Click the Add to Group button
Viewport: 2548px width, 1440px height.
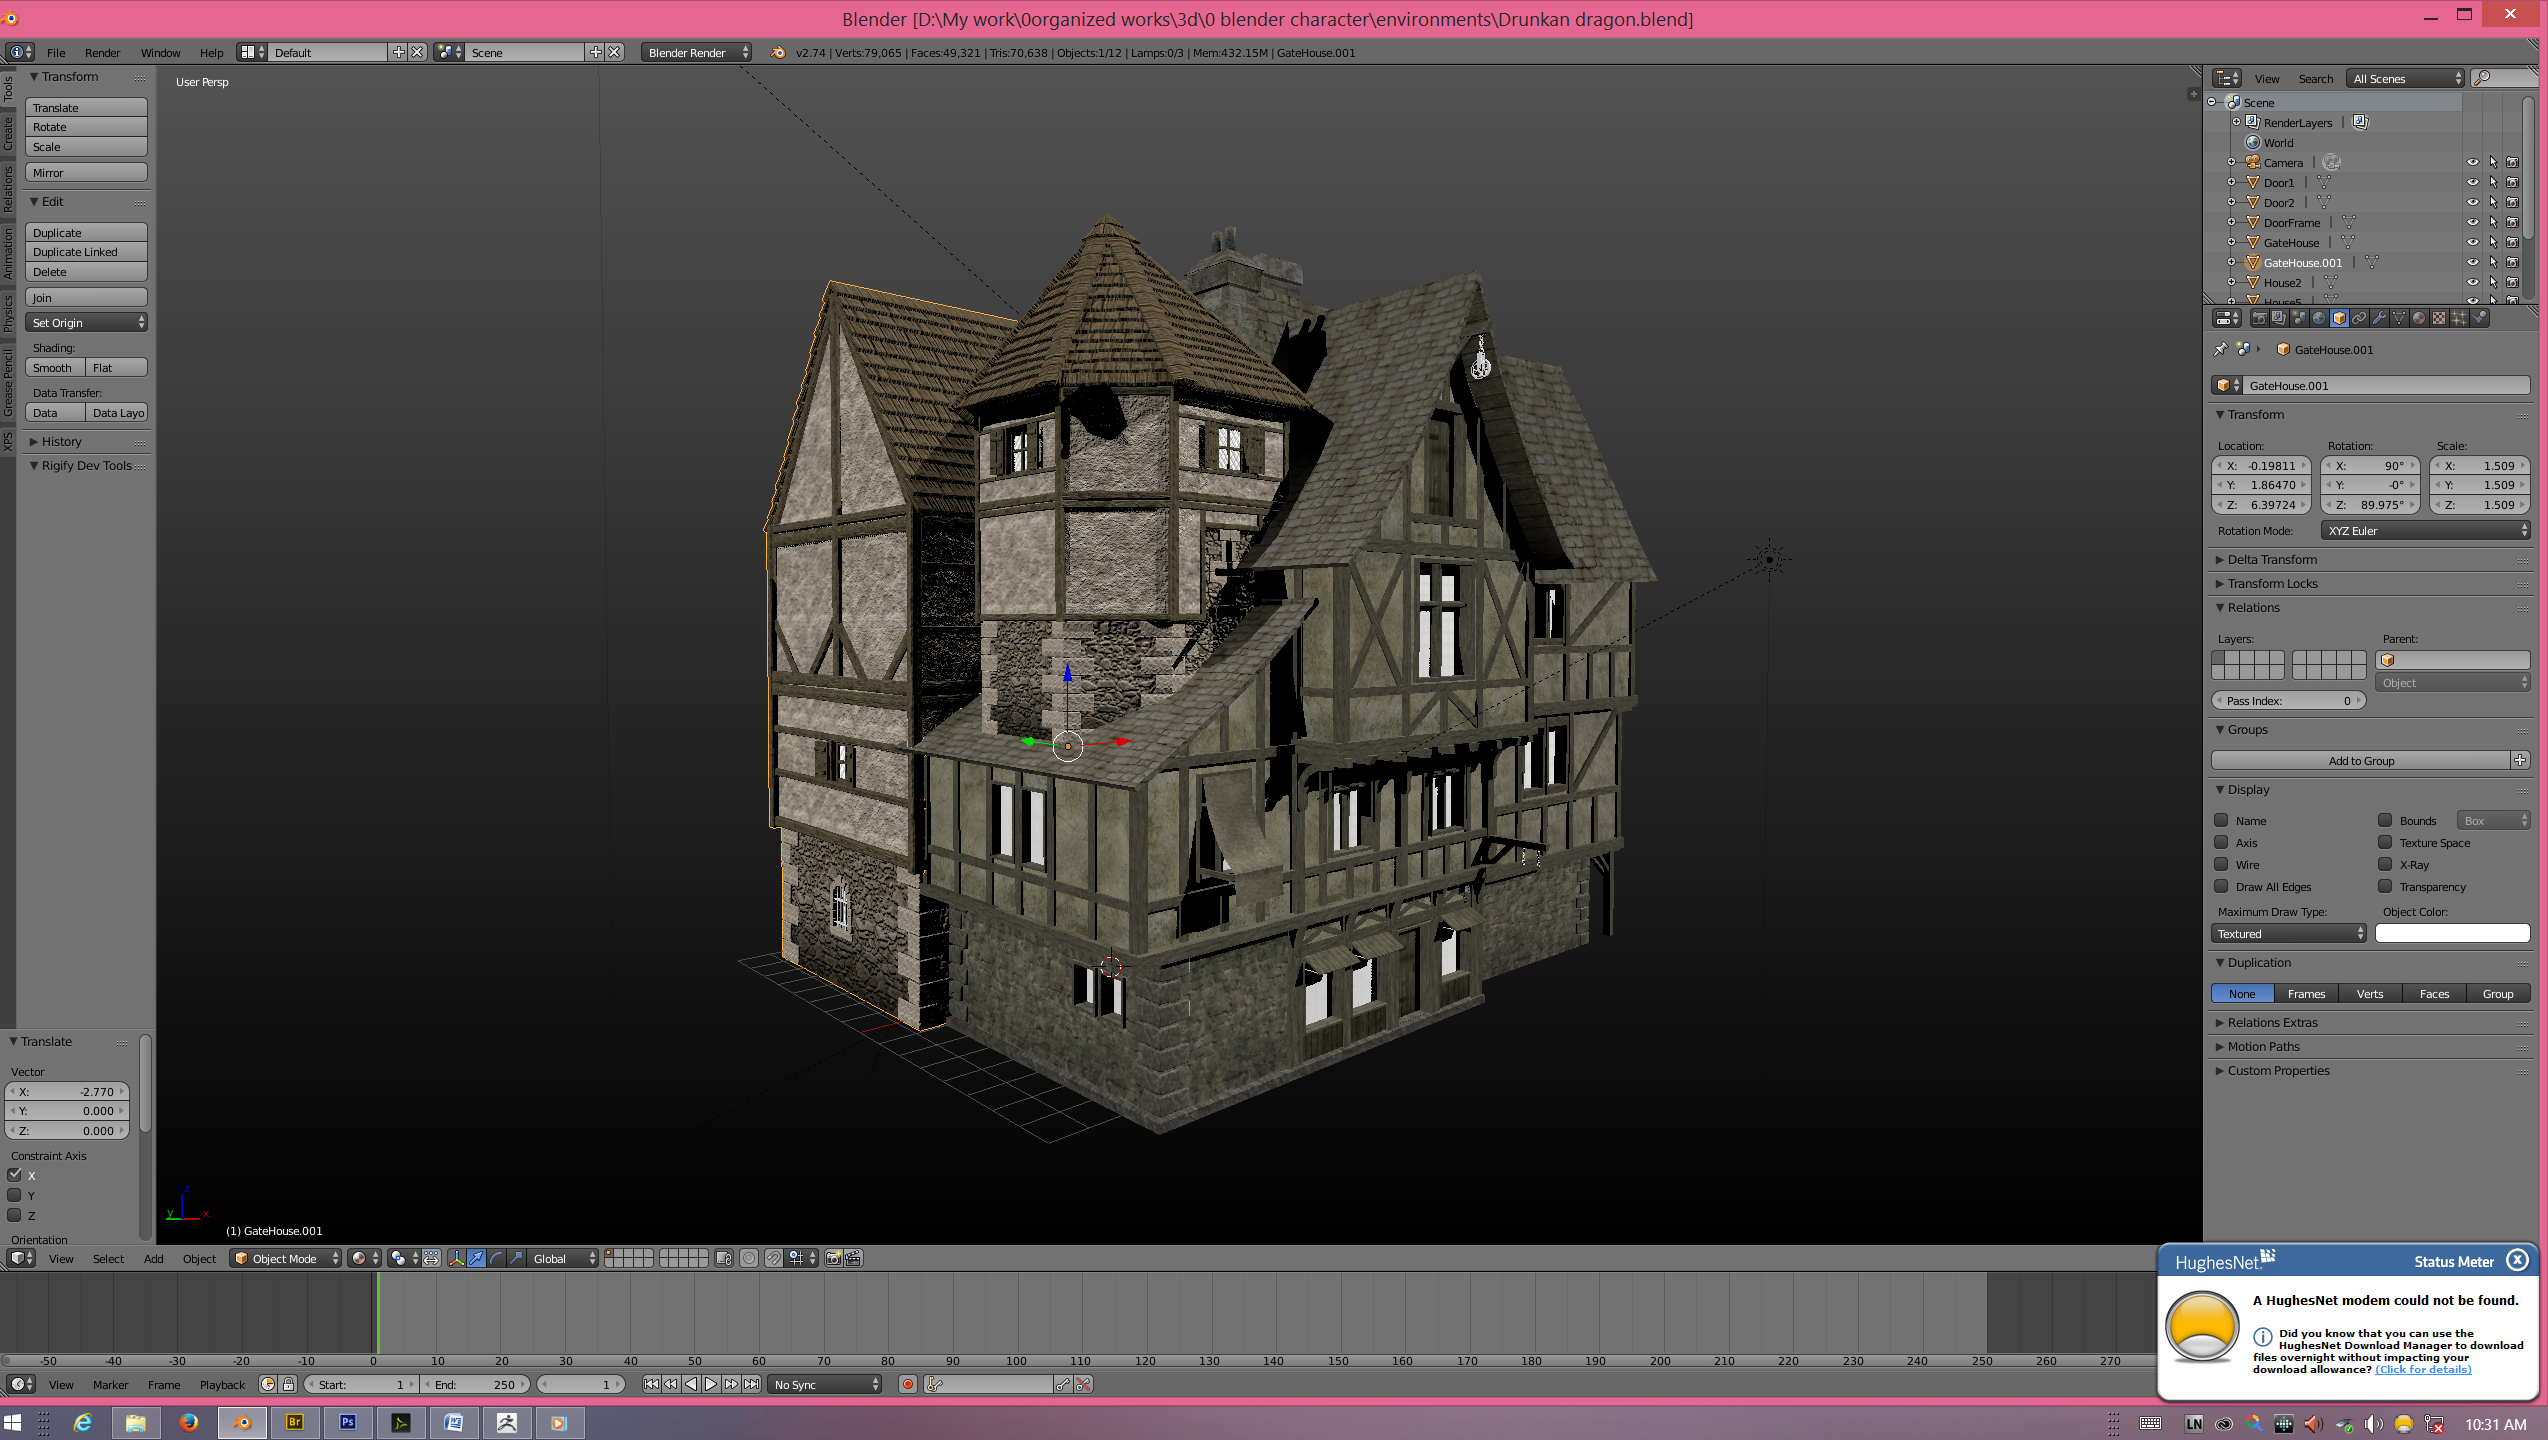pyautogui.click(x=2360, y=760)
